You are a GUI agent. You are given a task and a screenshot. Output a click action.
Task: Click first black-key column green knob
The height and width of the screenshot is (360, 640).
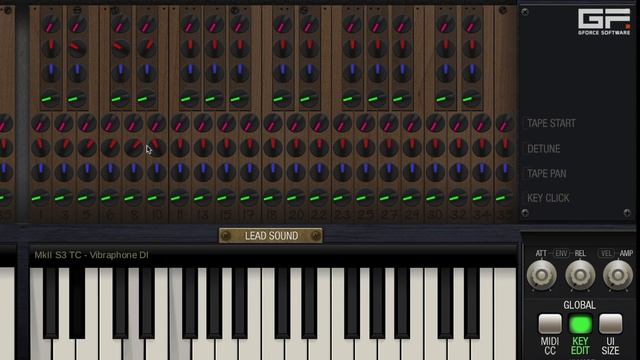coord(51,98)
